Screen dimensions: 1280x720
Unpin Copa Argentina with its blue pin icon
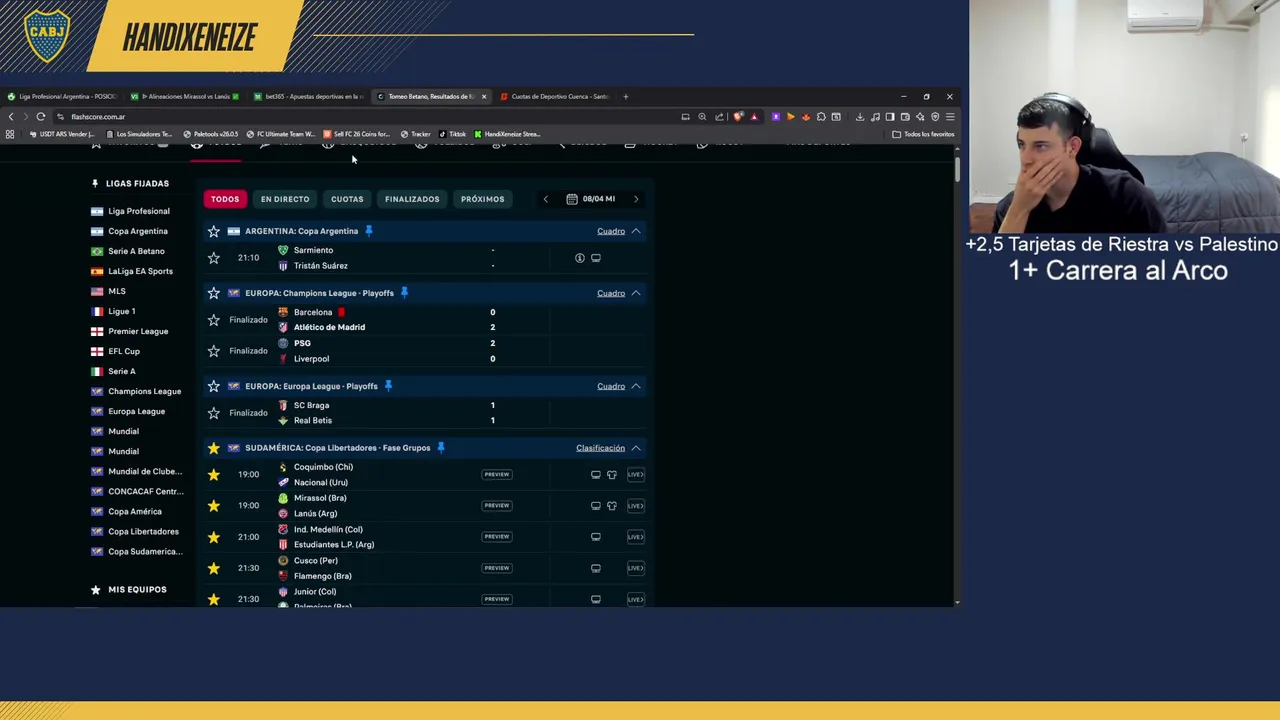368,231
